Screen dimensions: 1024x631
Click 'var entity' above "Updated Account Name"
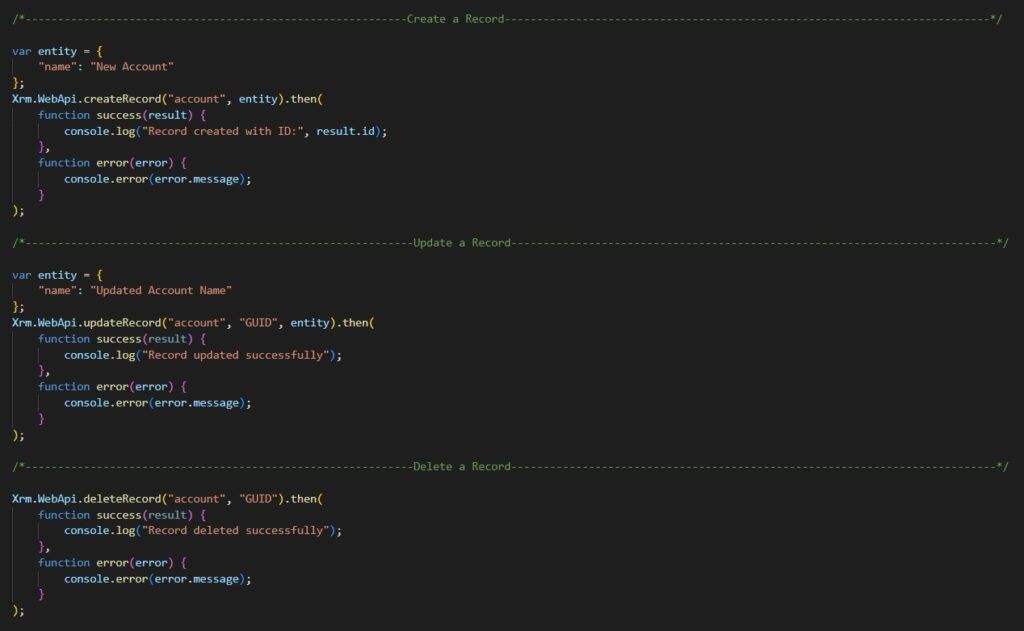tap(44, 275)
